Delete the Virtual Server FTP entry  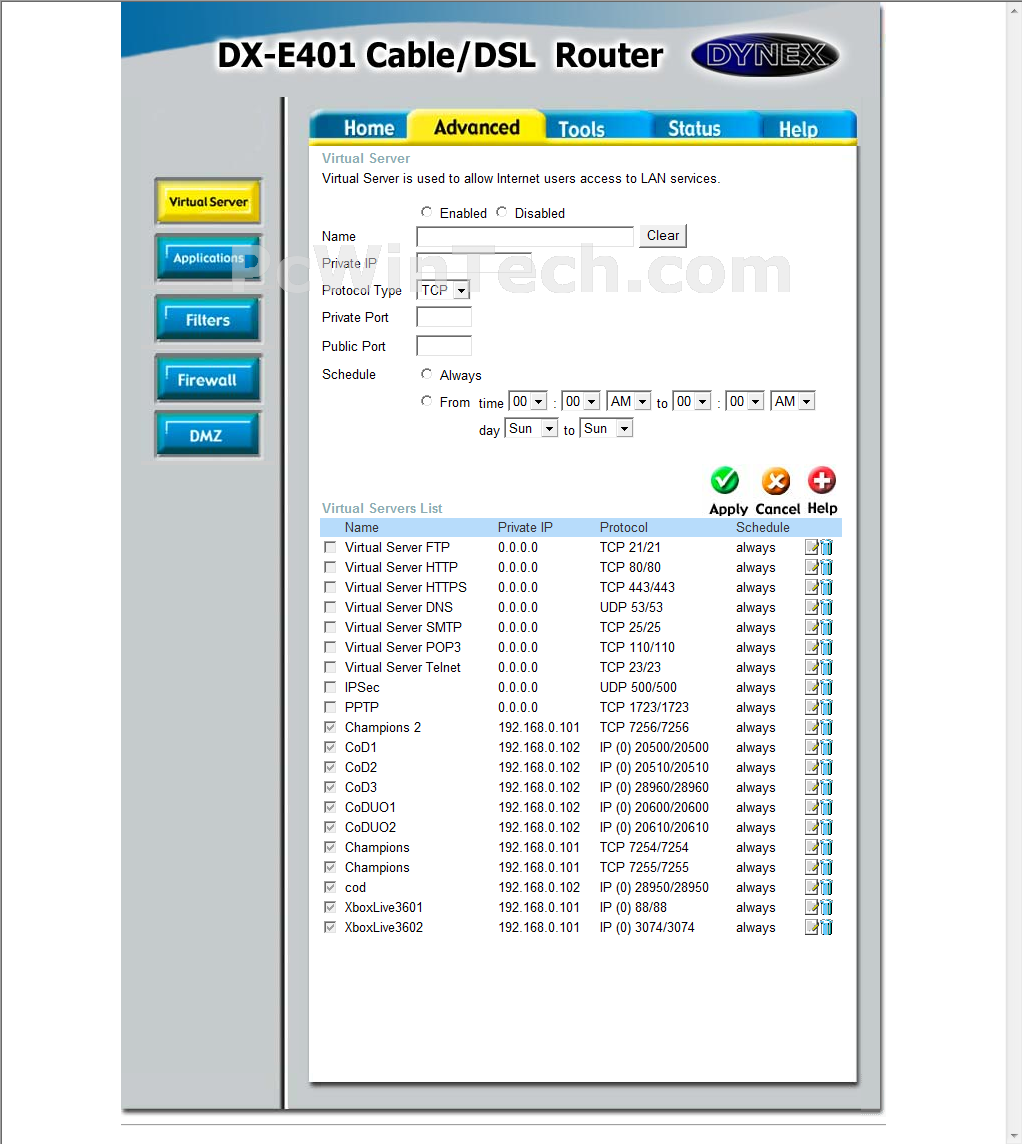pos(826,547)
